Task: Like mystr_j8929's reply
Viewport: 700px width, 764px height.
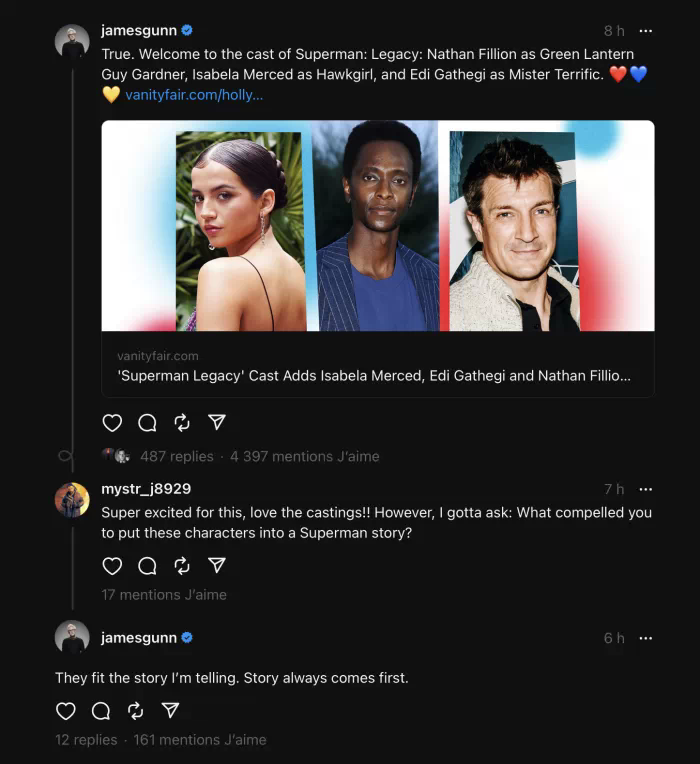Action: (112, 566)
